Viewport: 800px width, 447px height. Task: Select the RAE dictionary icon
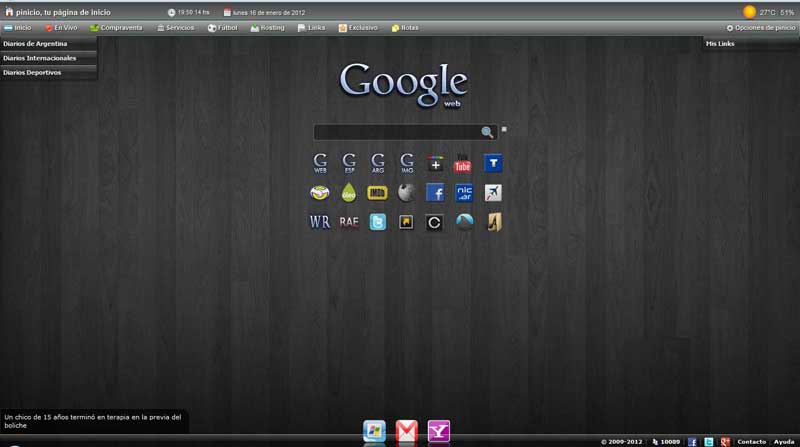(348, 222)
